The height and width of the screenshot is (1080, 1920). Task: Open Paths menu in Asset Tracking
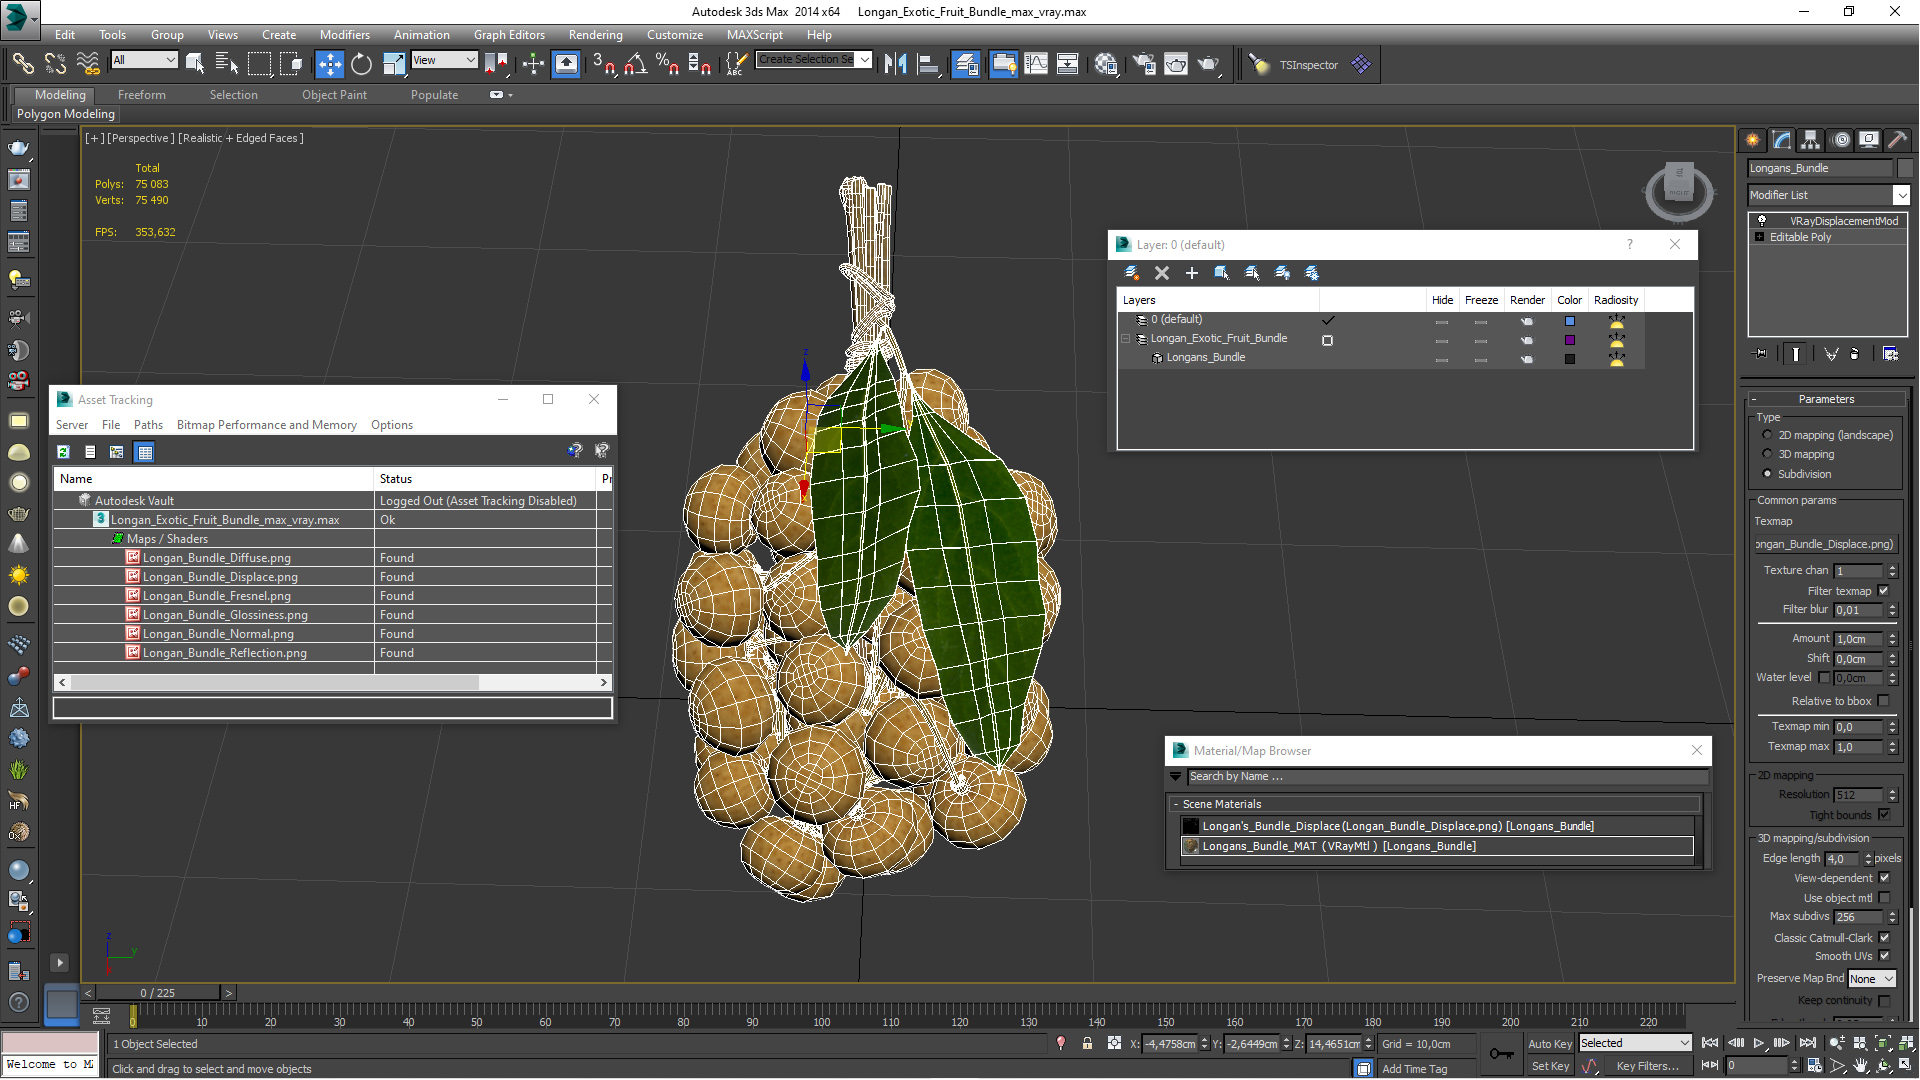click(148, 425)
